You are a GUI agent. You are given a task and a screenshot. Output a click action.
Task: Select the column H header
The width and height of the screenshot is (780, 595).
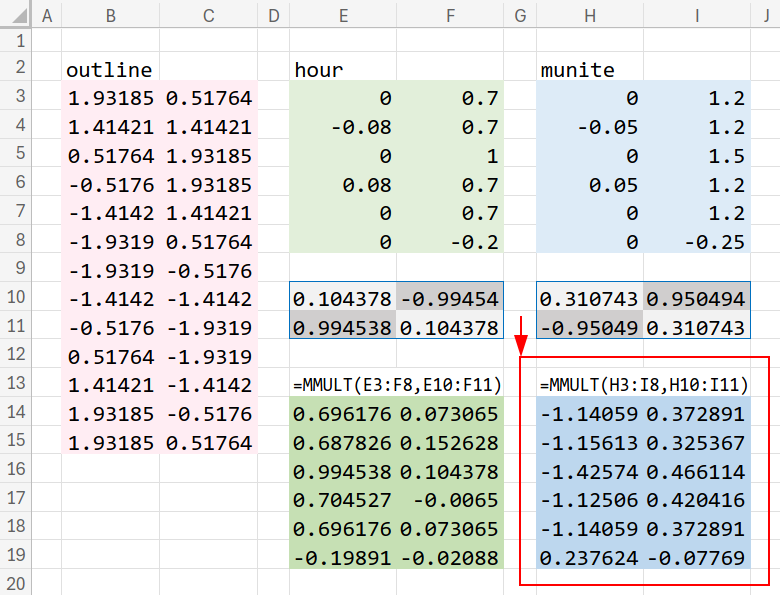pyautogui.click(x=590, y=15)
